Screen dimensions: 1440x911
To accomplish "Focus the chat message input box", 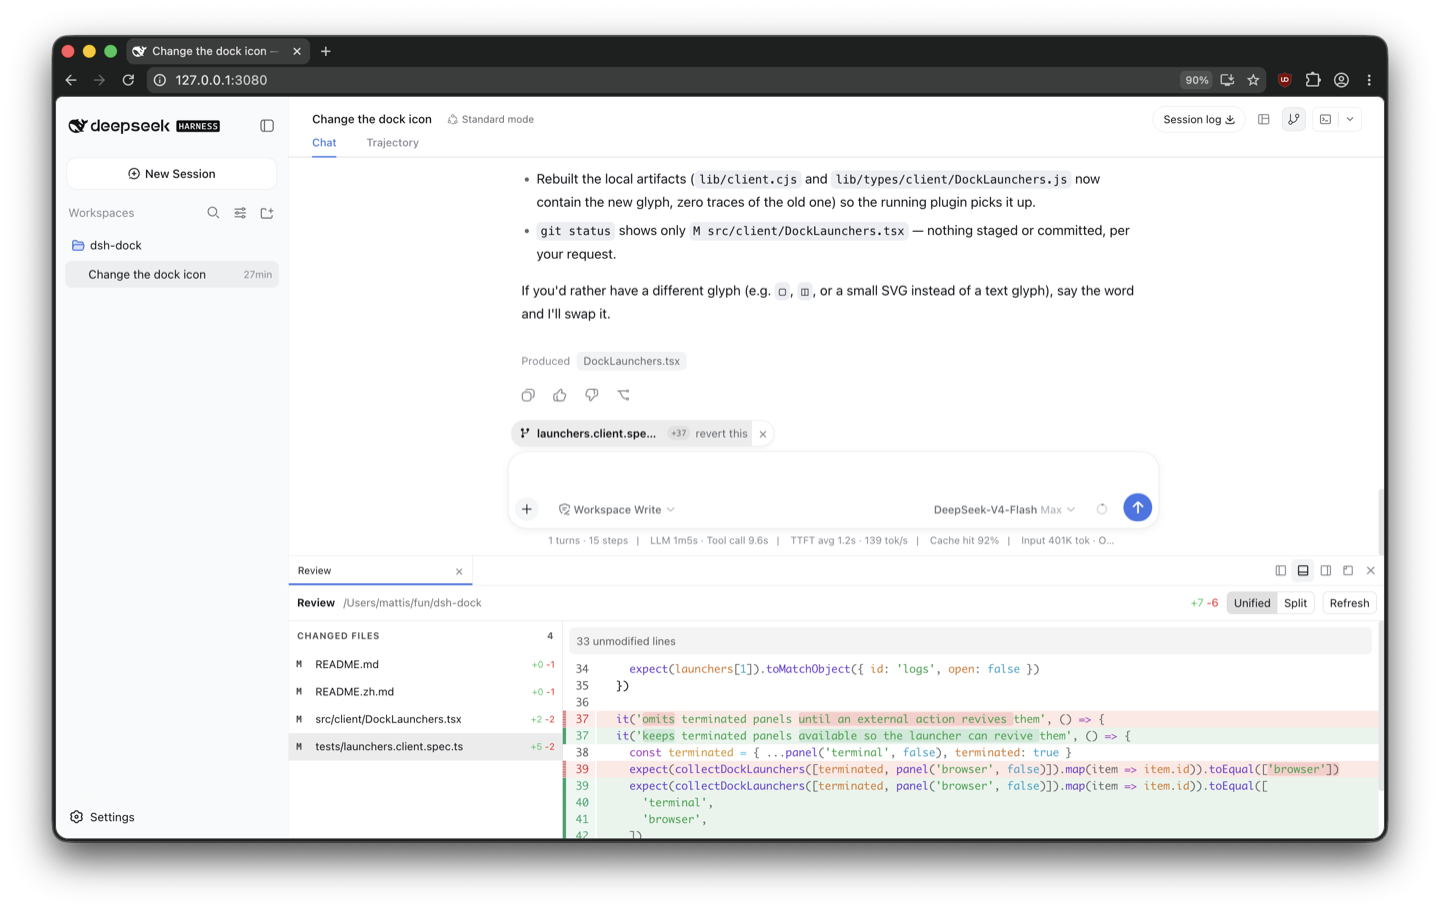I will pos(833,474).
